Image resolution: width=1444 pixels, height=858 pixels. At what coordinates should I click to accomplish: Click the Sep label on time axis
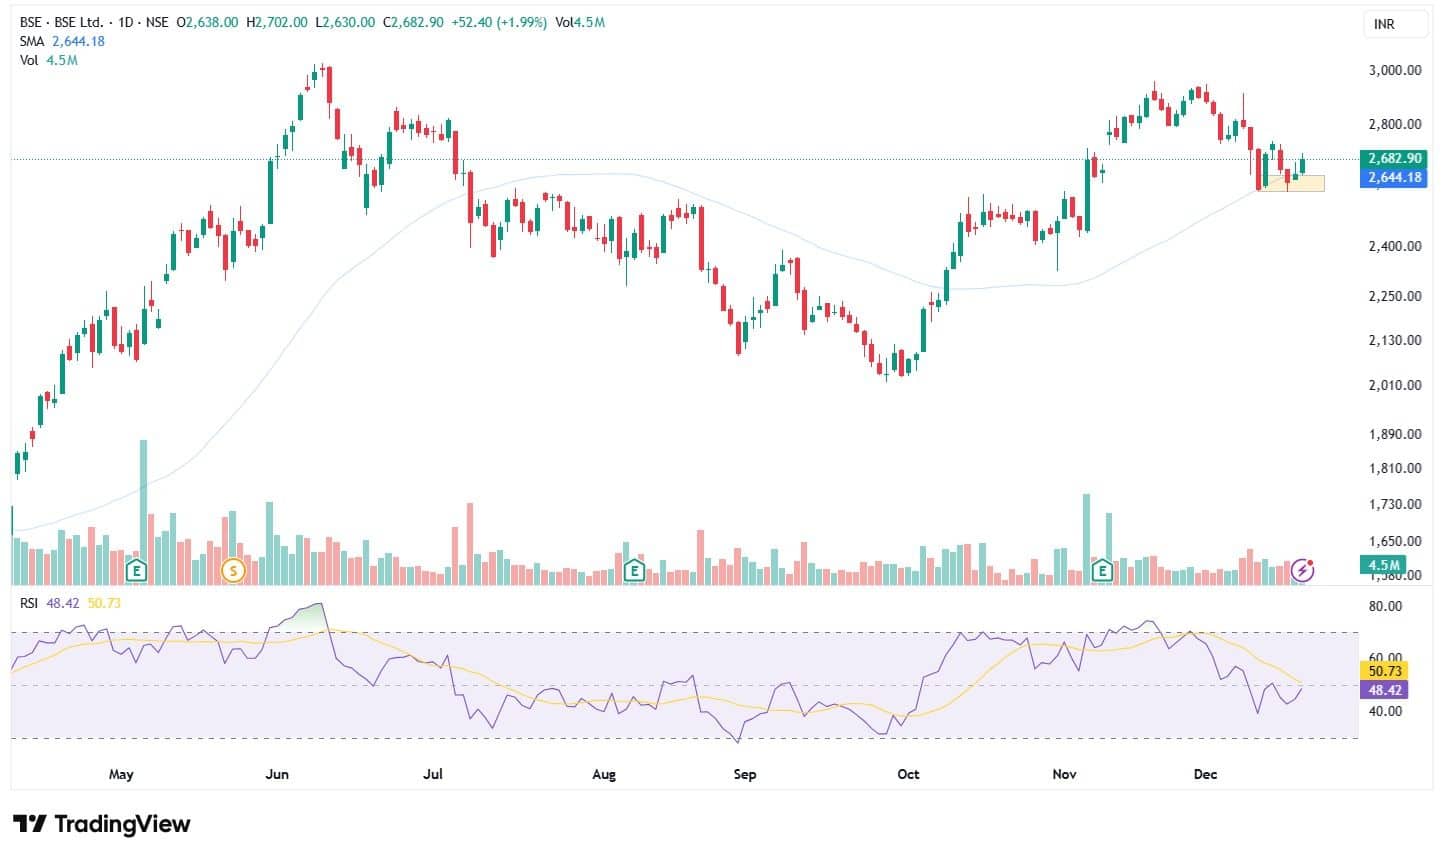point(745,774)
